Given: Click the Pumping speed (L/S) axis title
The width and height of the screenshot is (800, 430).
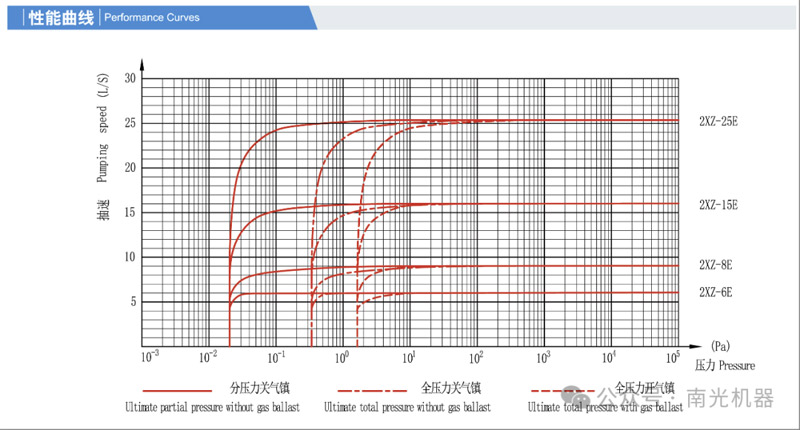Looking at the screenshot, I should [x=102, y=135].
